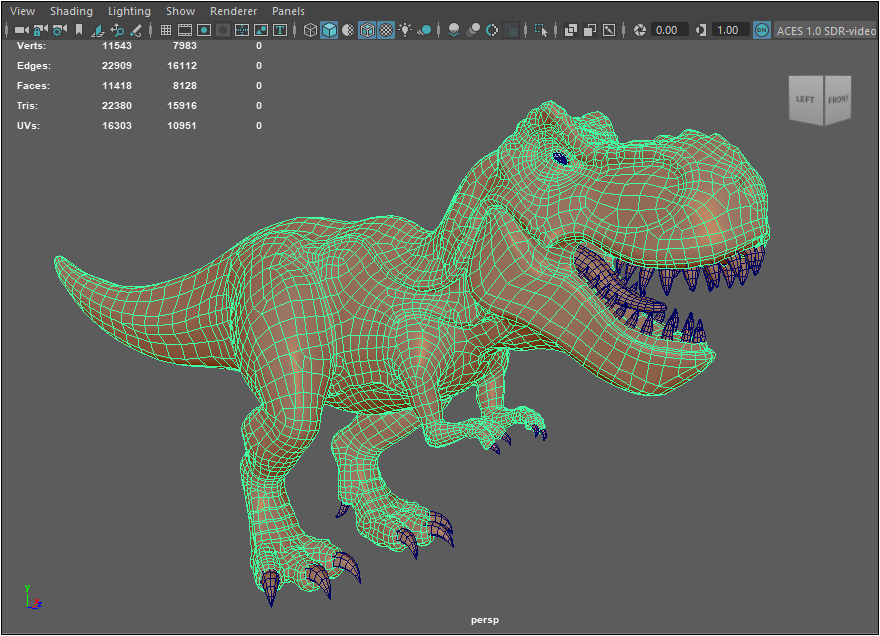The width and height of the screenshot is (880, 636).
Task: Click the FRONT face of the ViewCube
Action: (x=838, y=100)
